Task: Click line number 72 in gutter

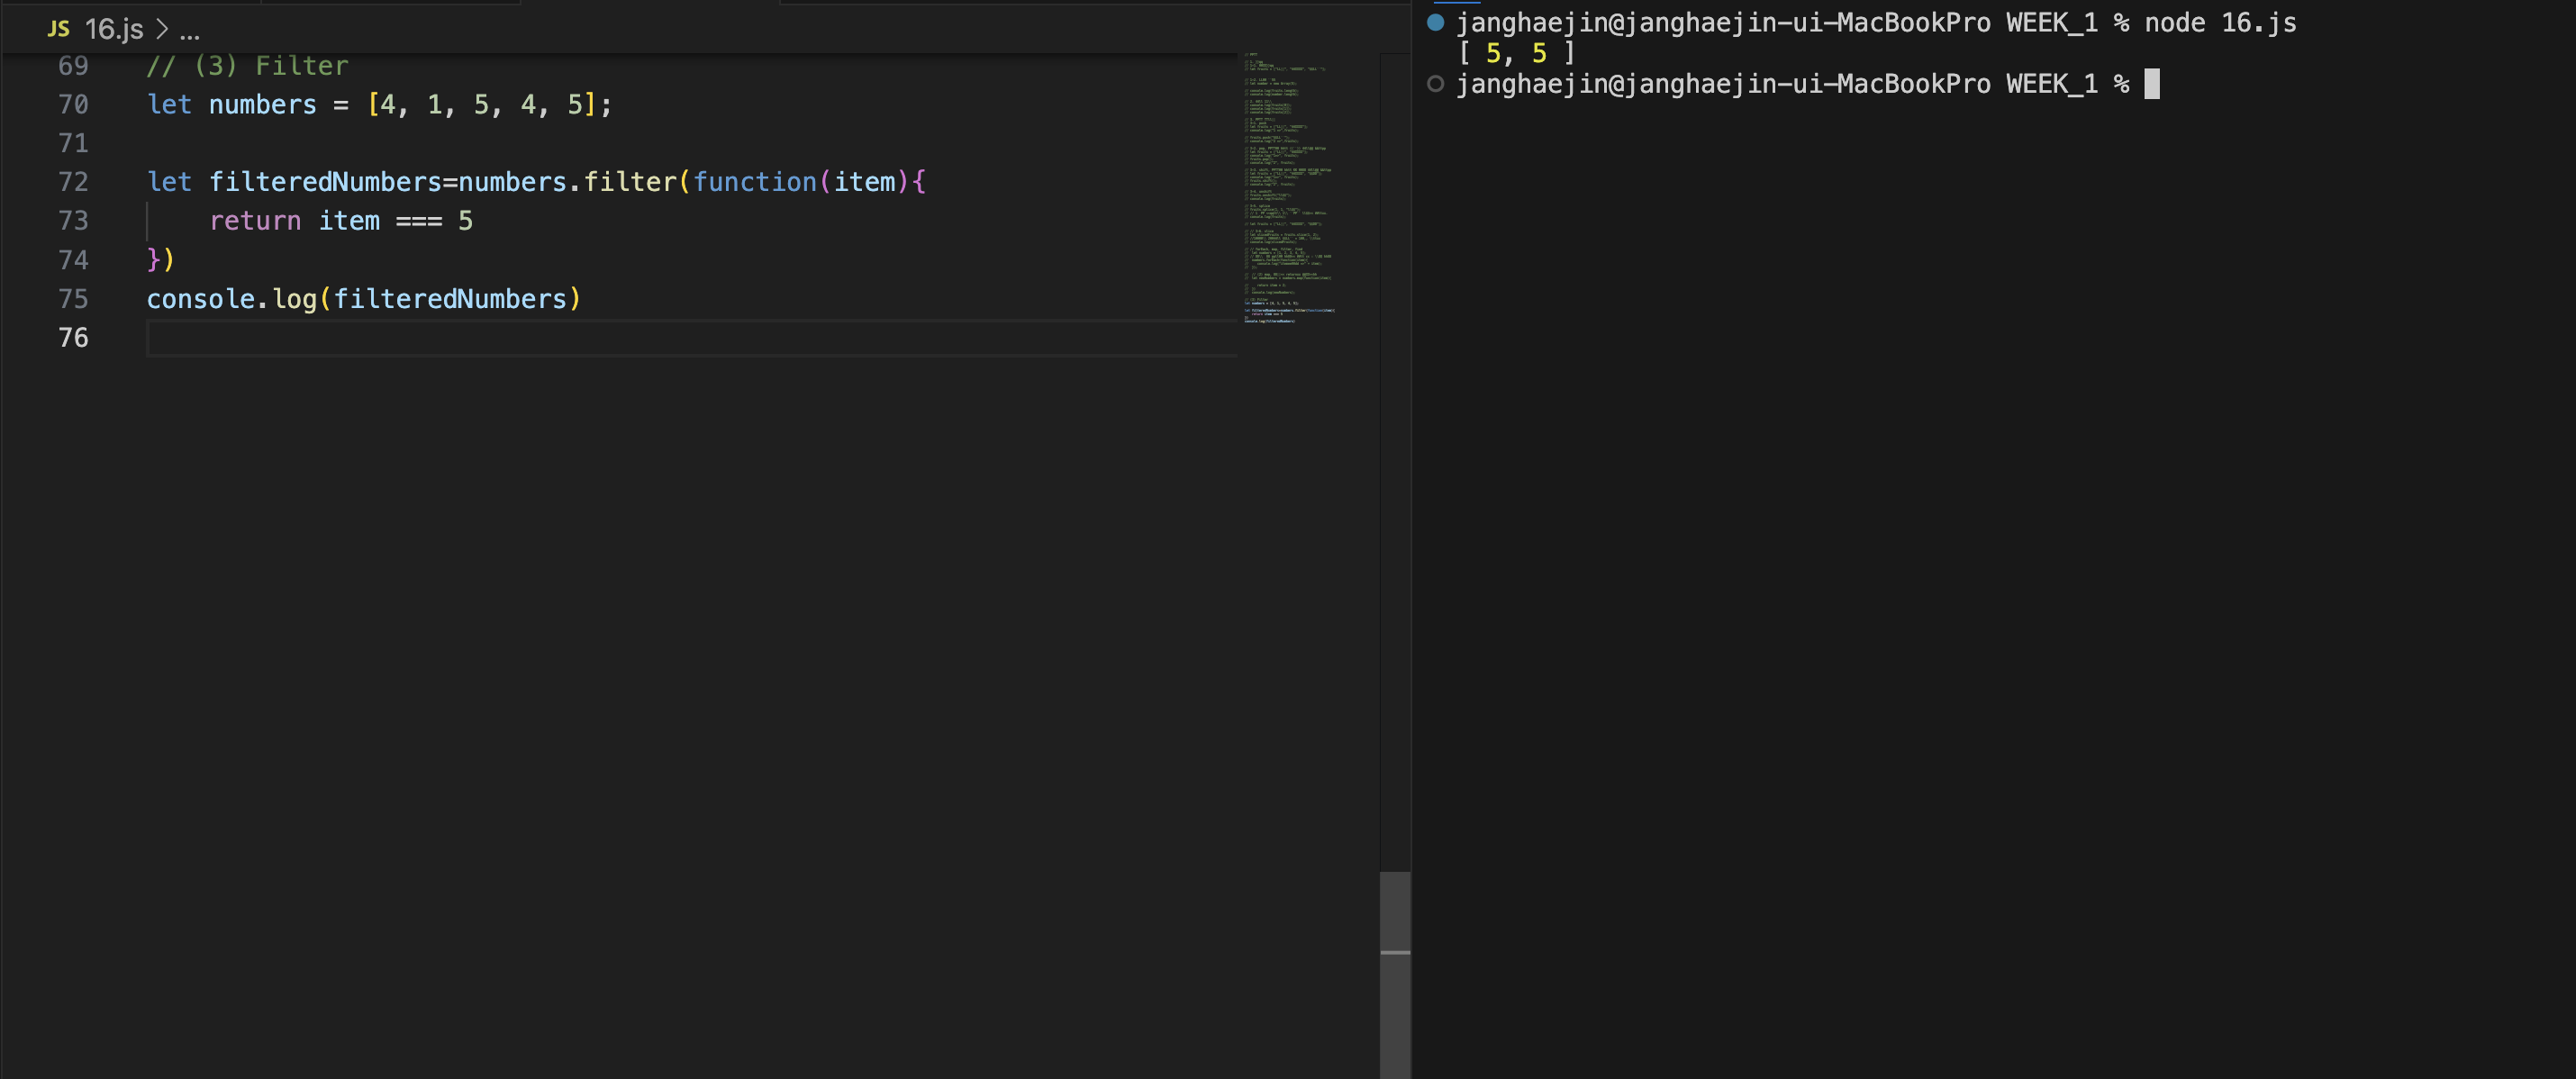Action: pos(73,182)
